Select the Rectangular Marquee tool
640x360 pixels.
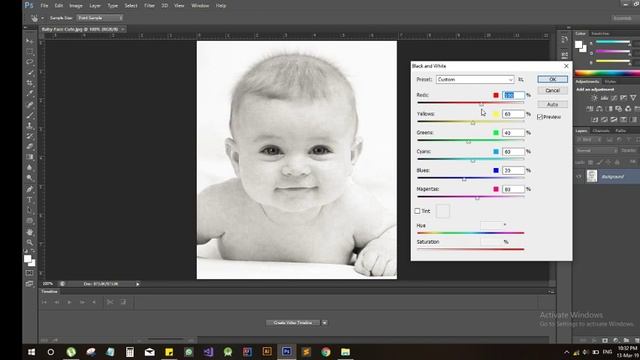(x=29, y=51)
